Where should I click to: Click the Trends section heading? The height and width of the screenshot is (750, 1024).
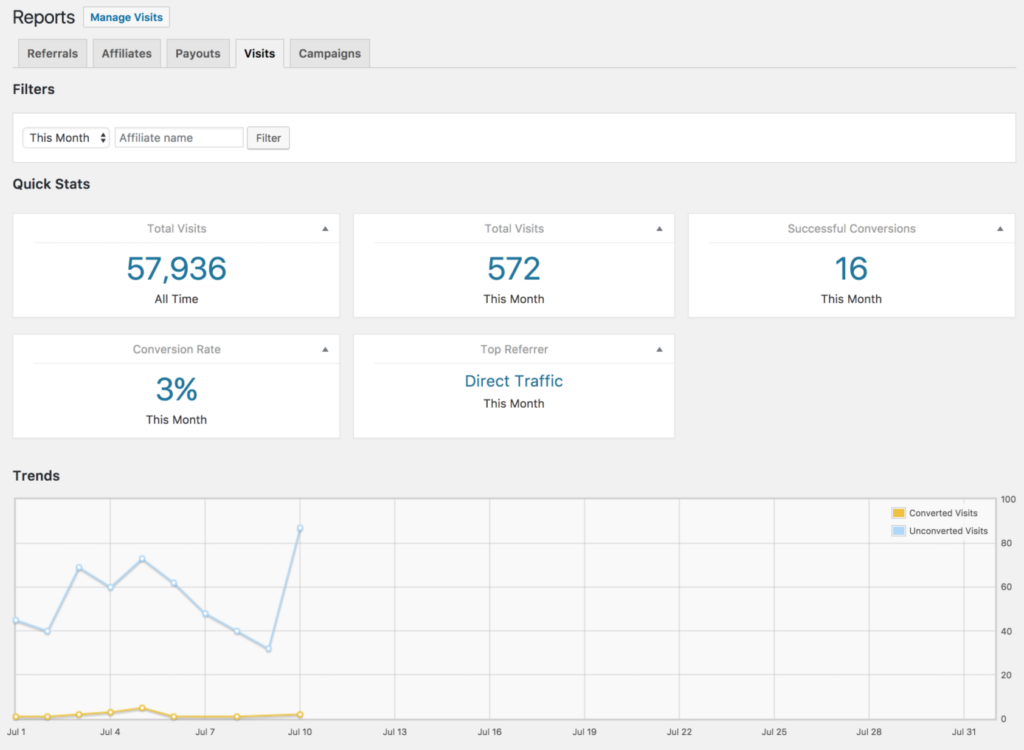pyautogui.click(x=37, y=476)
